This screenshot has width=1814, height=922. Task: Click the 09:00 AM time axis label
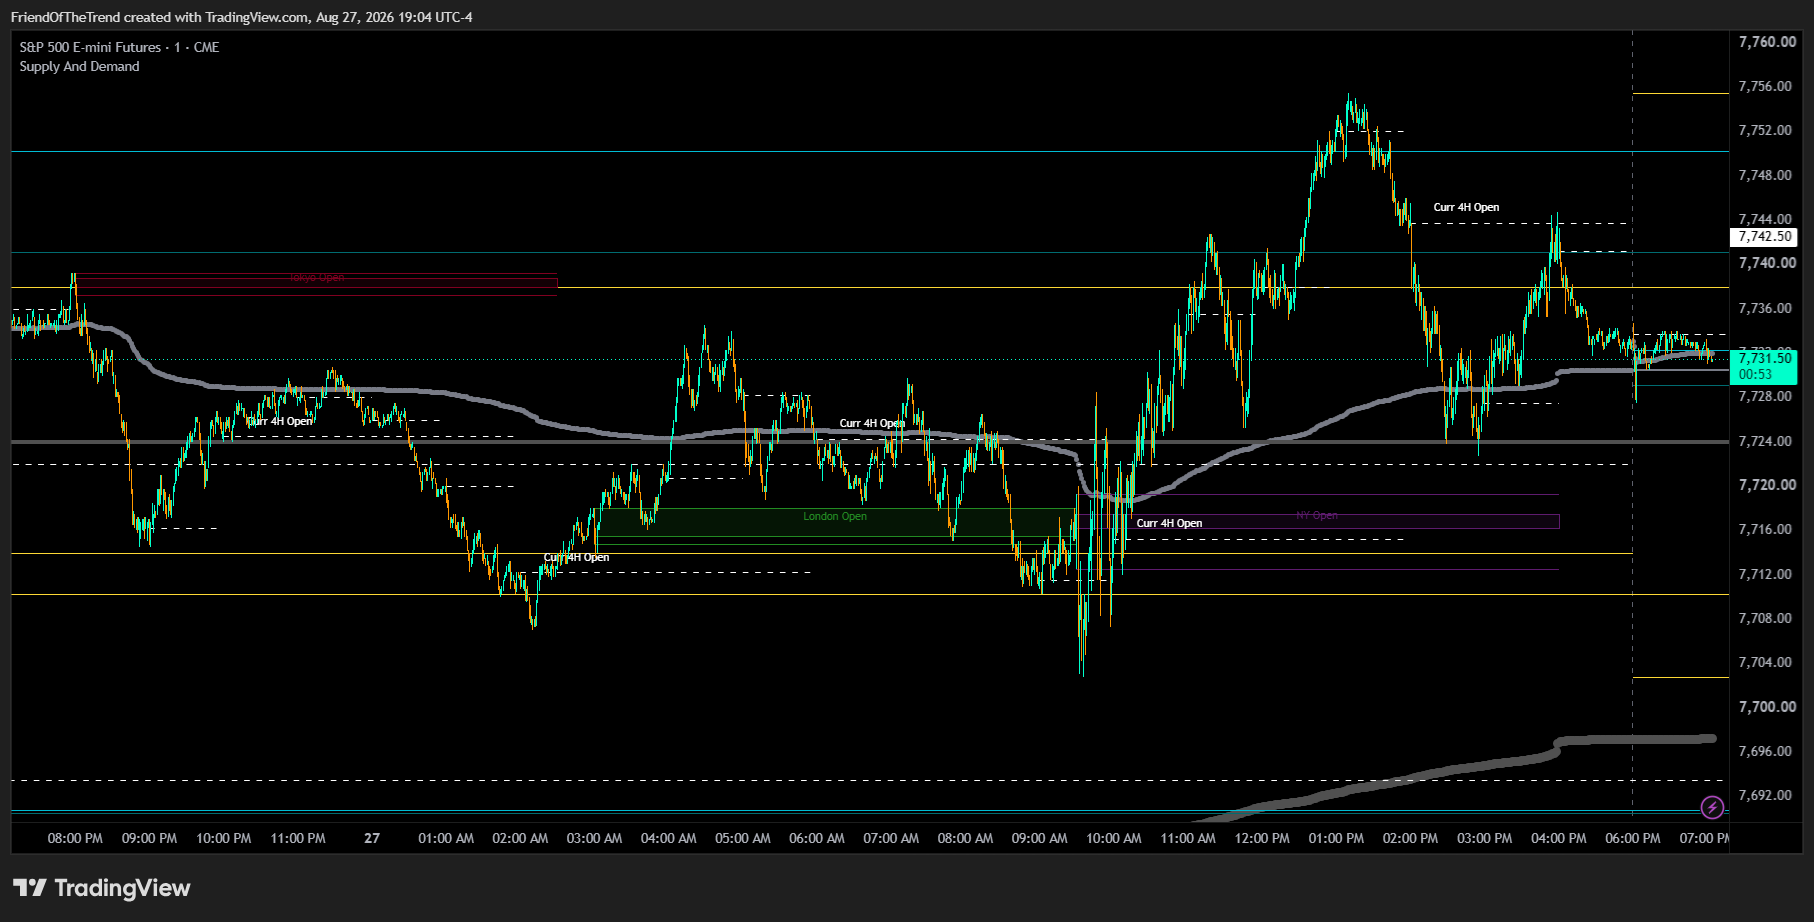point(1039,838)
